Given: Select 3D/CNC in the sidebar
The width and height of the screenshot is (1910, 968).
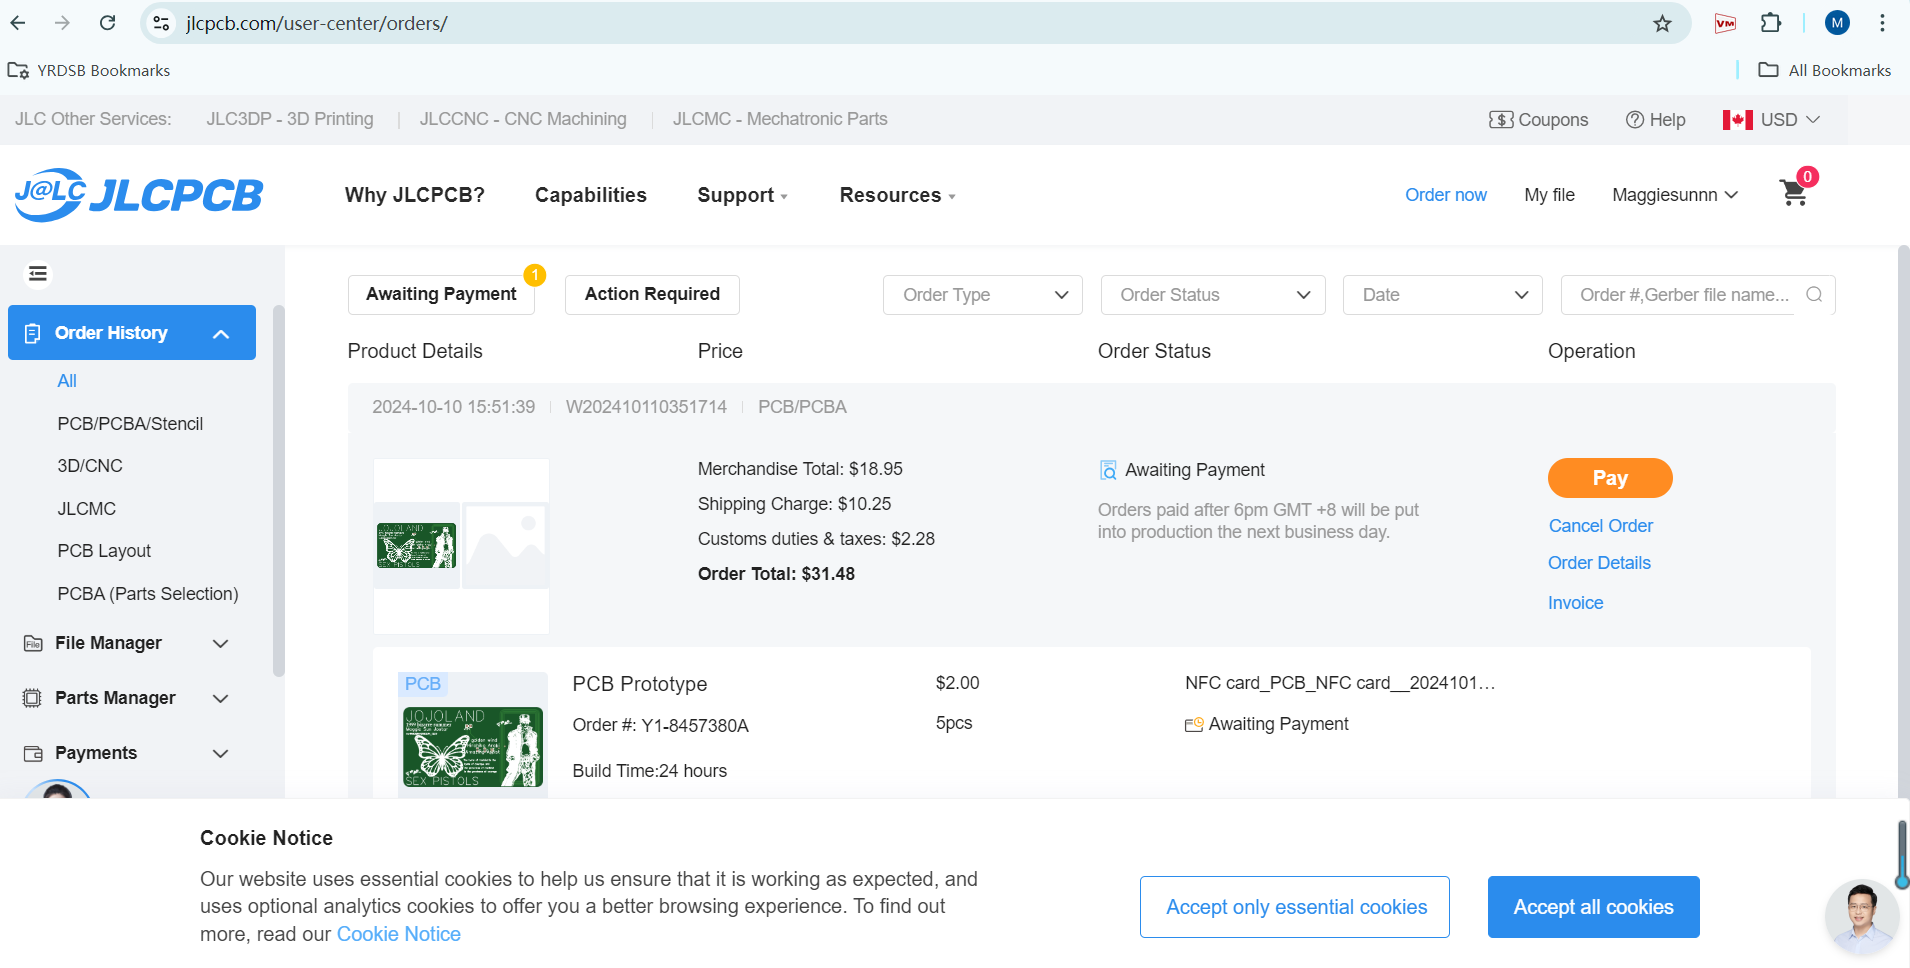Looking at the screenshot, I should (90, 466).
